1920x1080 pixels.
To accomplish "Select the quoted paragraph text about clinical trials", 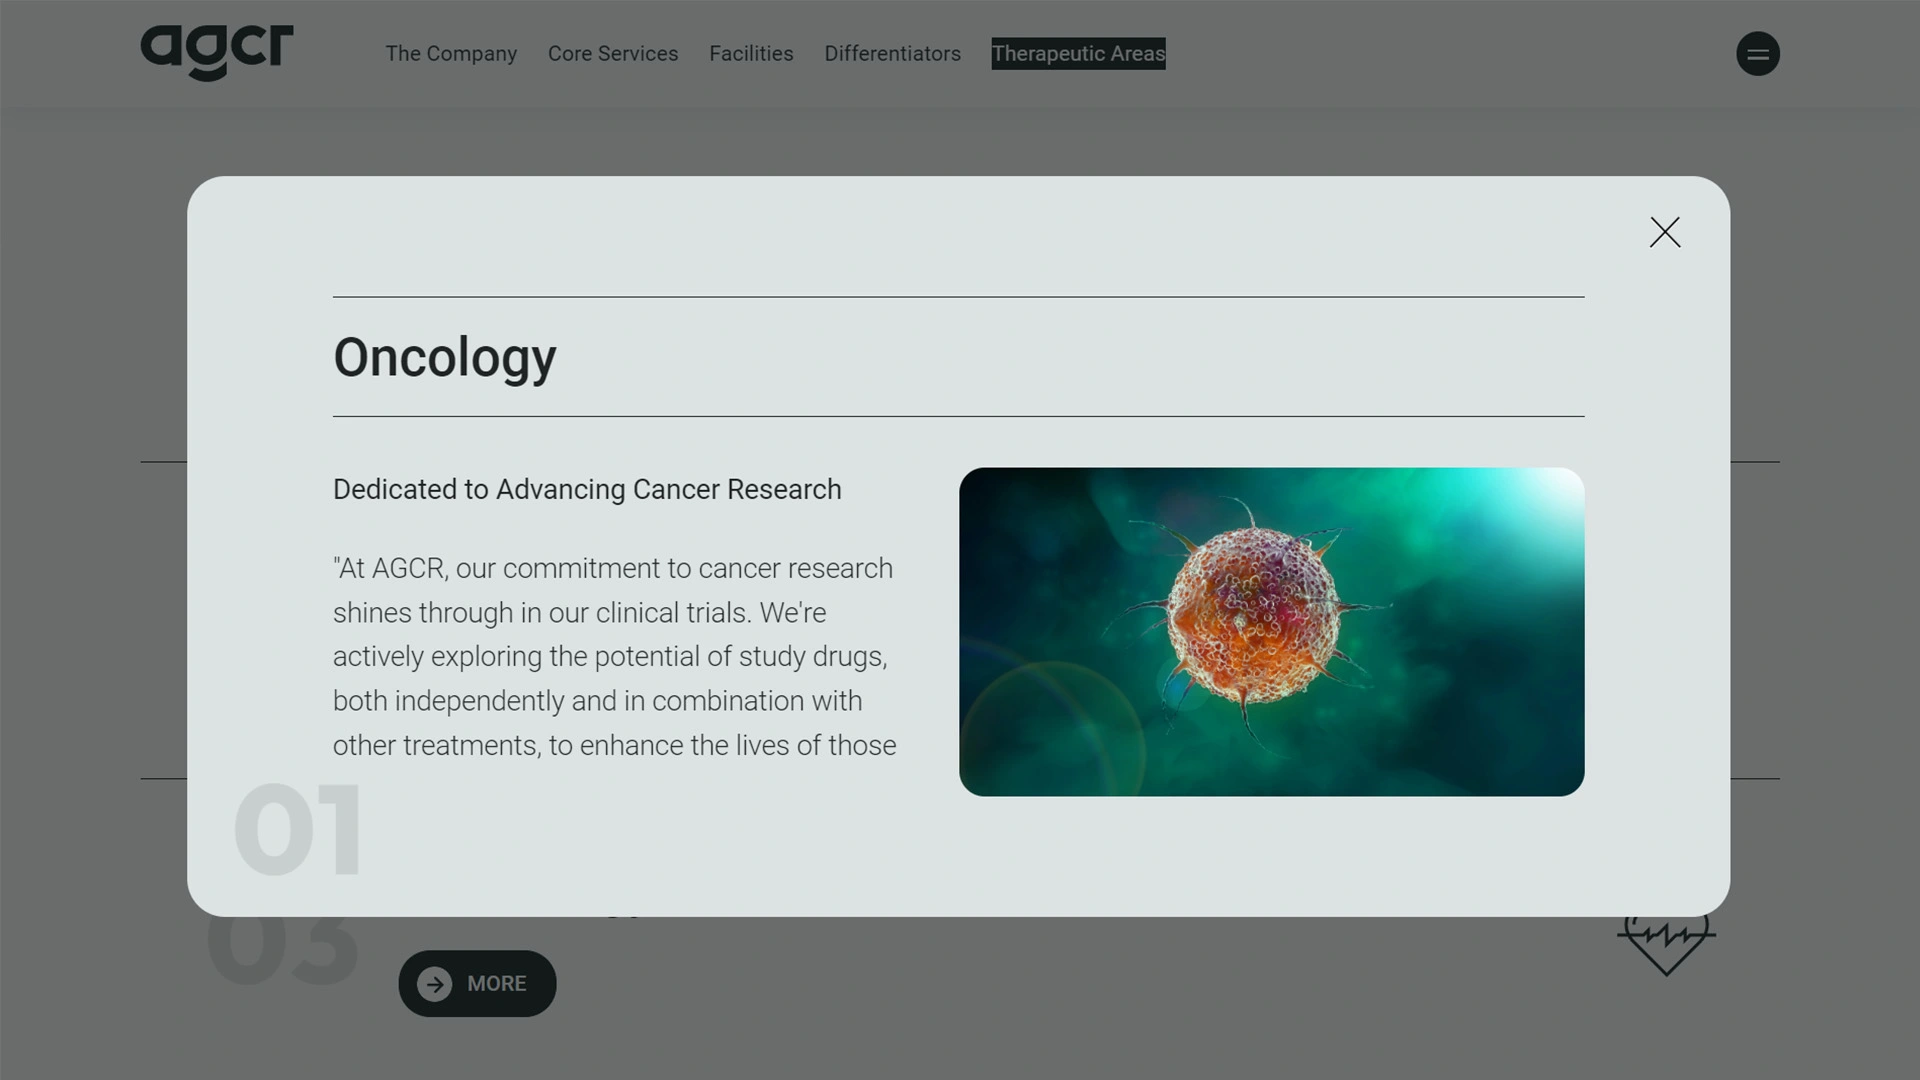I will coord(614,656).
